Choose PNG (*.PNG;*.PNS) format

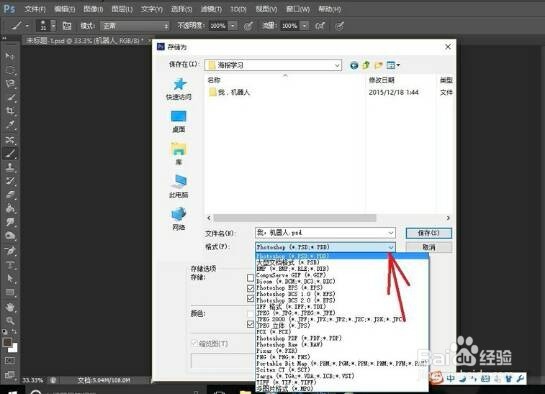[342, 357]
